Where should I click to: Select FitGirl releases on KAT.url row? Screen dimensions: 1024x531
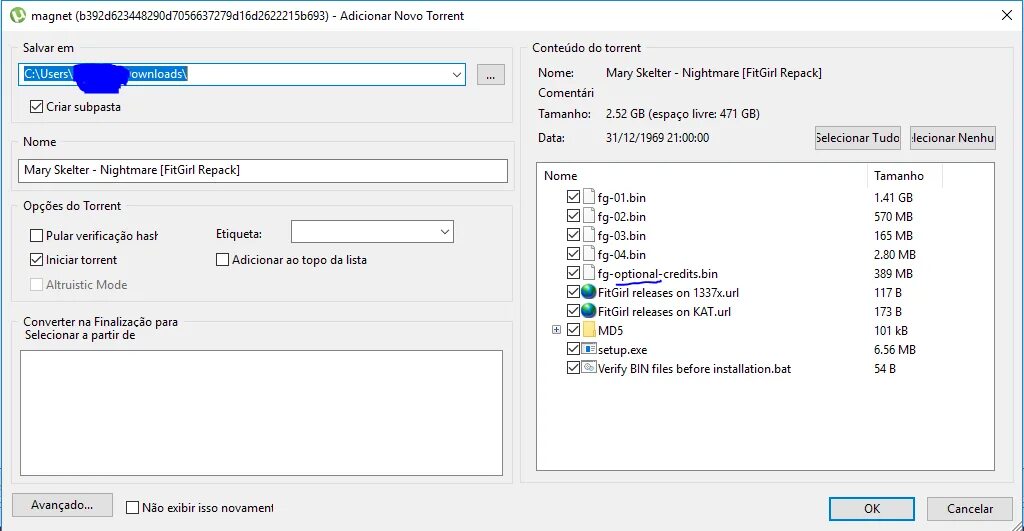[x=664, y=311]
